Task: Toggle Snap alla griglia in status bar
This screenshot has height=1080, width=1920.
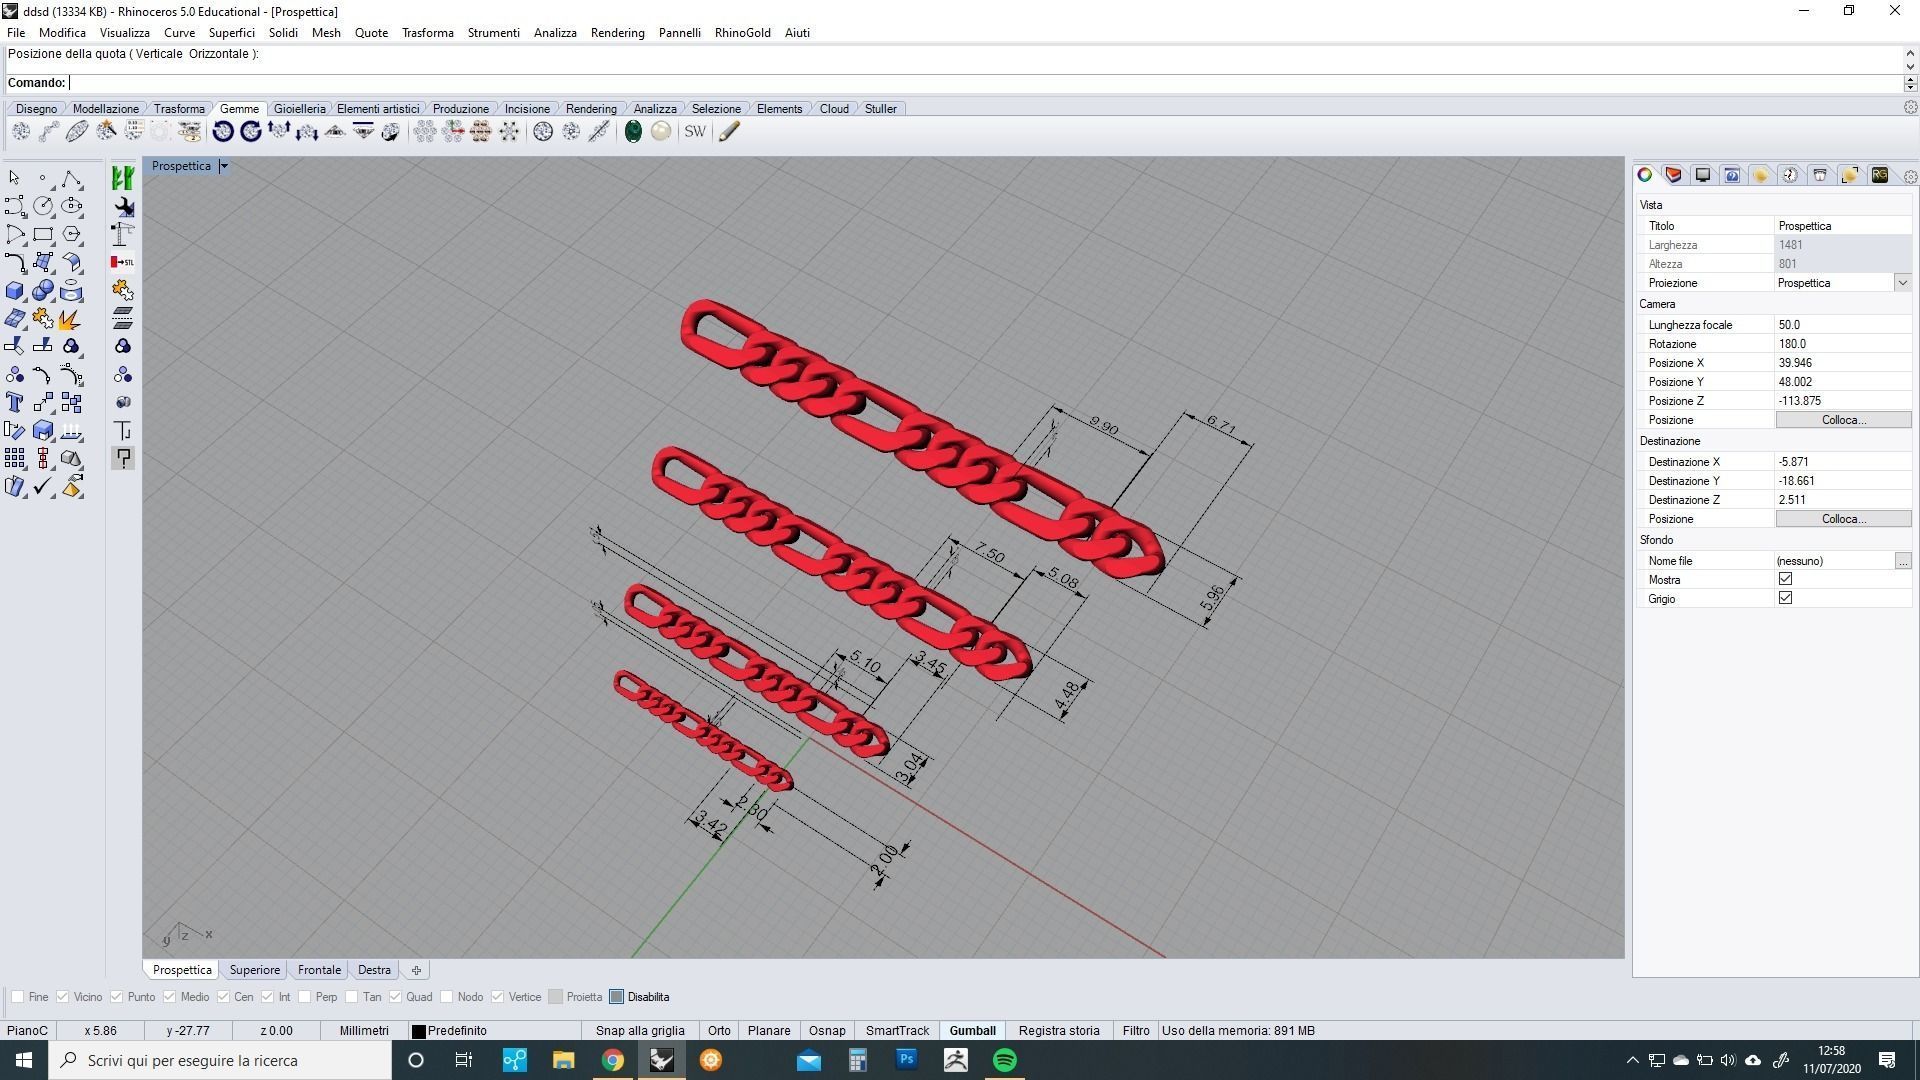Action: coord(640,1030)
